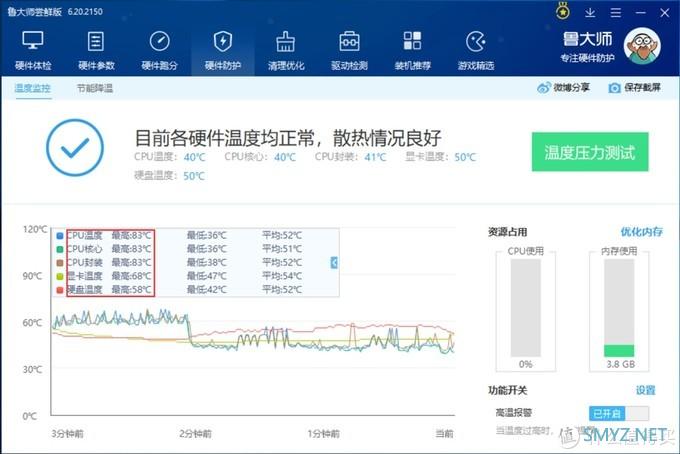680x454 pixels.
Task: Toggle the 高温报警 switch
Action: click(619, 413)
